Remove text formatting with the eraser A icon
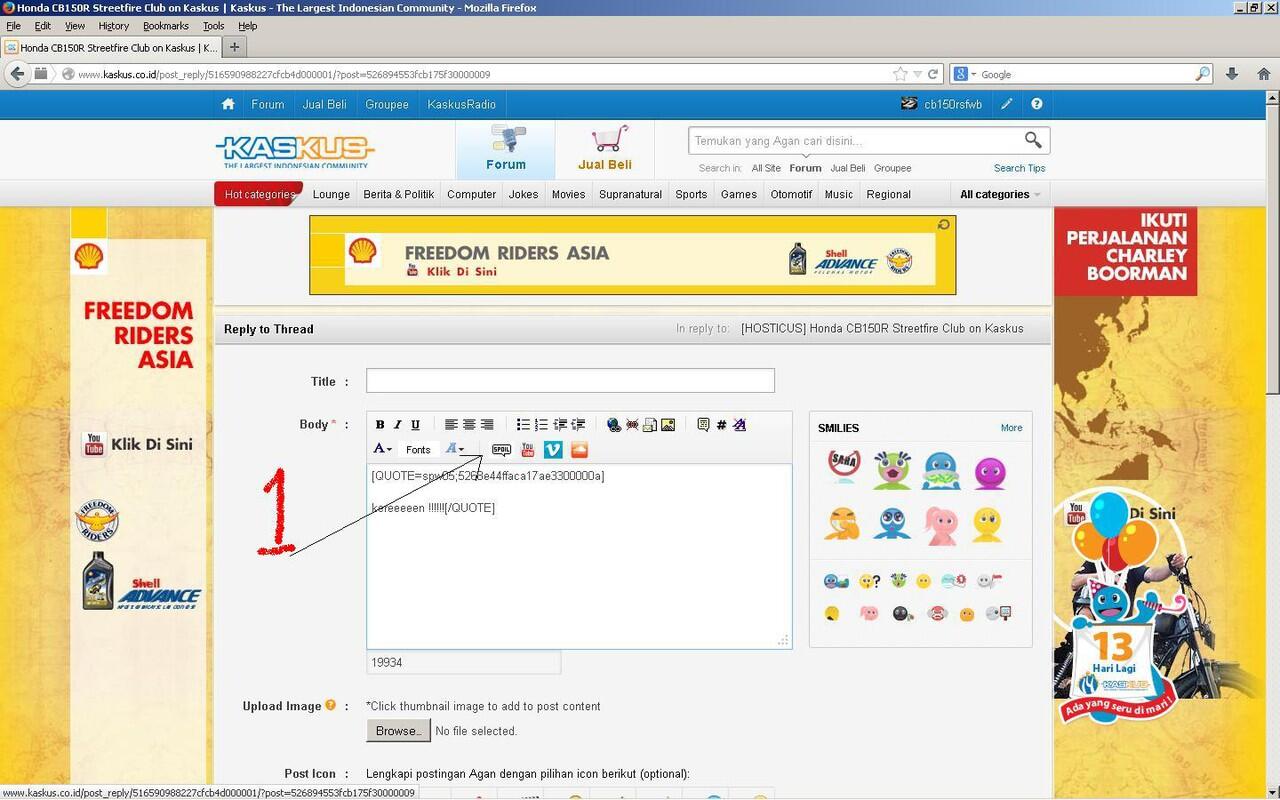Screen dimensions: 1280x800 pos(739,425)
